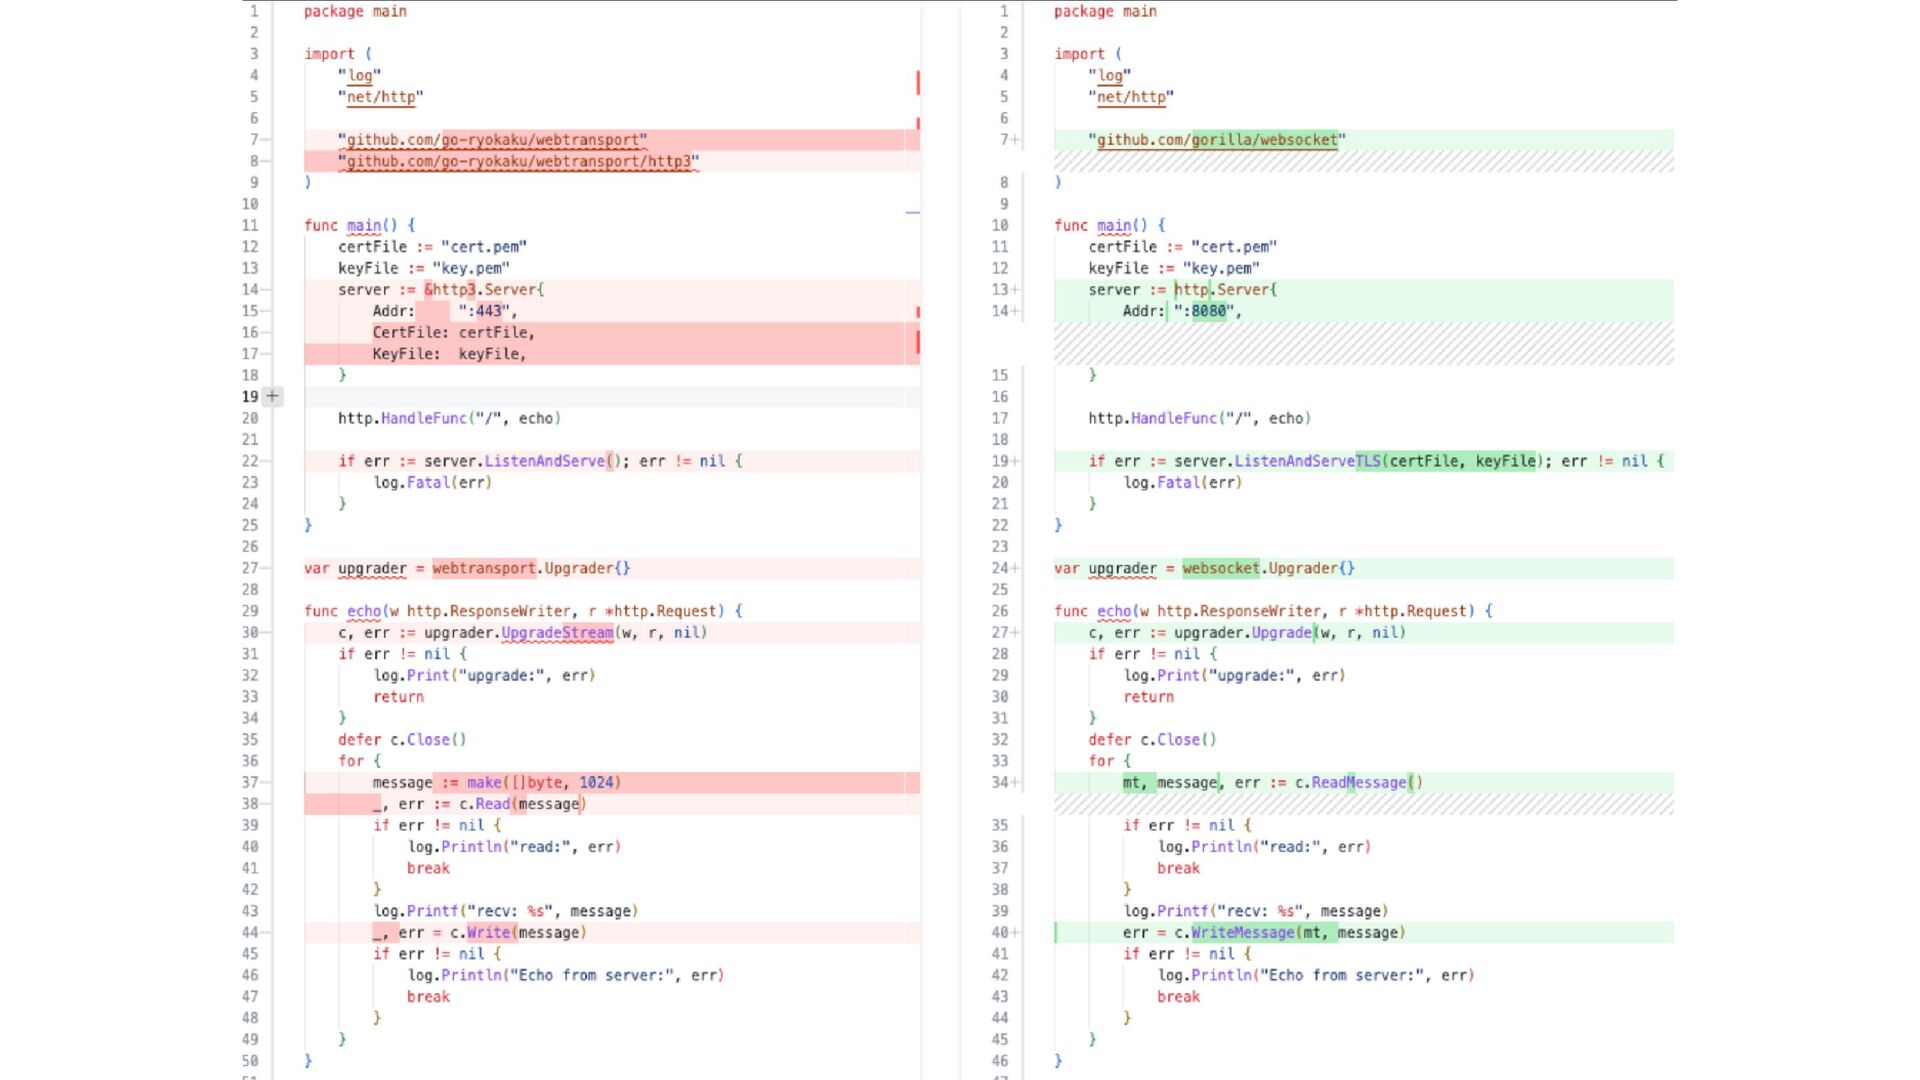This screenshot has width=1920, height=1080.
Task: Click the plus marker at right line 40
Action: [x=1015, y=933]
